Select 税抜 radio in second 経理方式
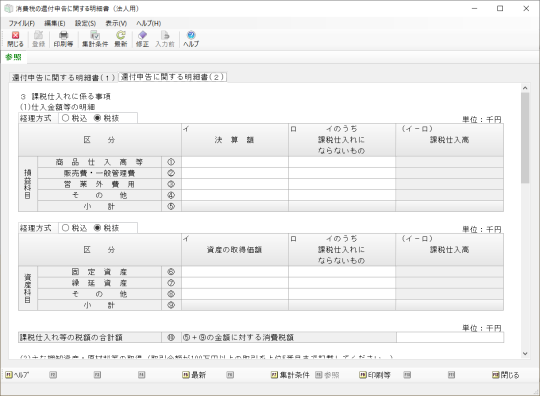This screenshot has height=396, width=540. click(x=106, y=228)
